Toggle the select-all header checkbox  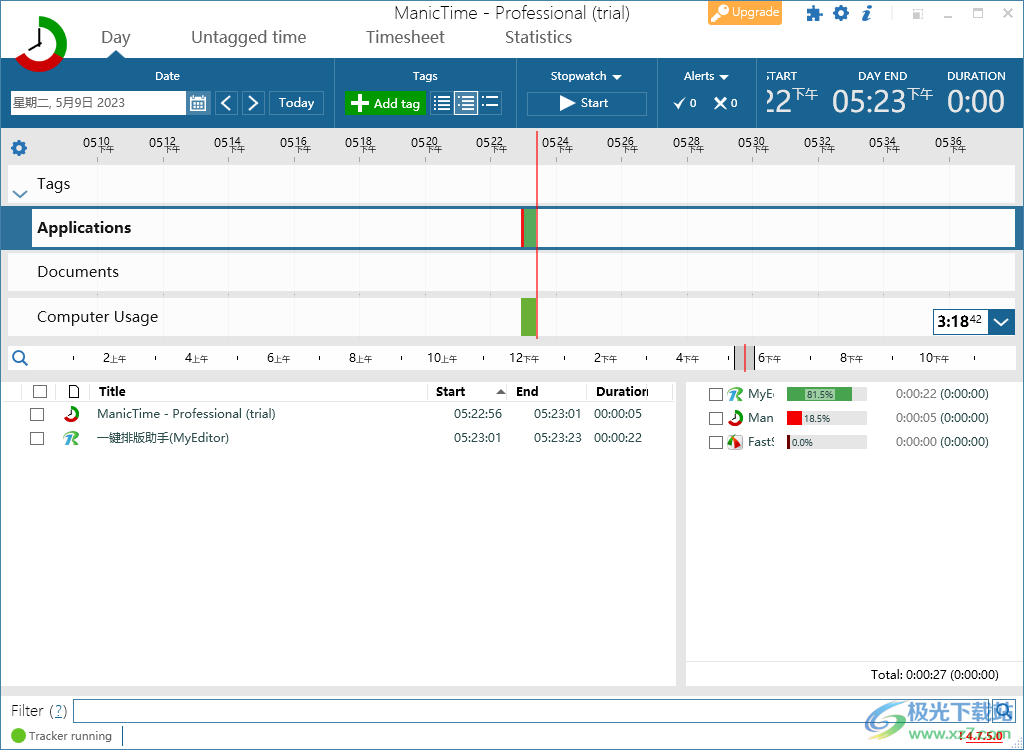[40, 391]
